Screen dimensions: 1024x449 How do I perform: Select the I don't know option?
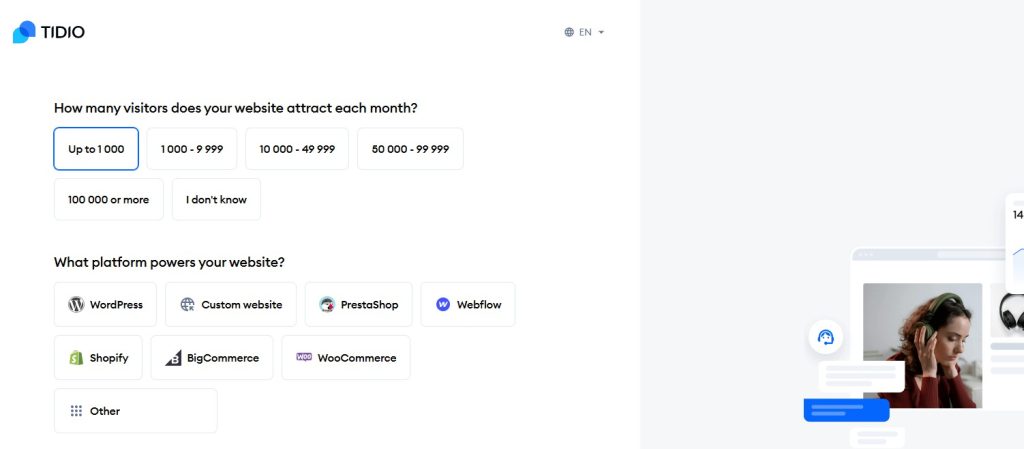[x=216, y=200]
